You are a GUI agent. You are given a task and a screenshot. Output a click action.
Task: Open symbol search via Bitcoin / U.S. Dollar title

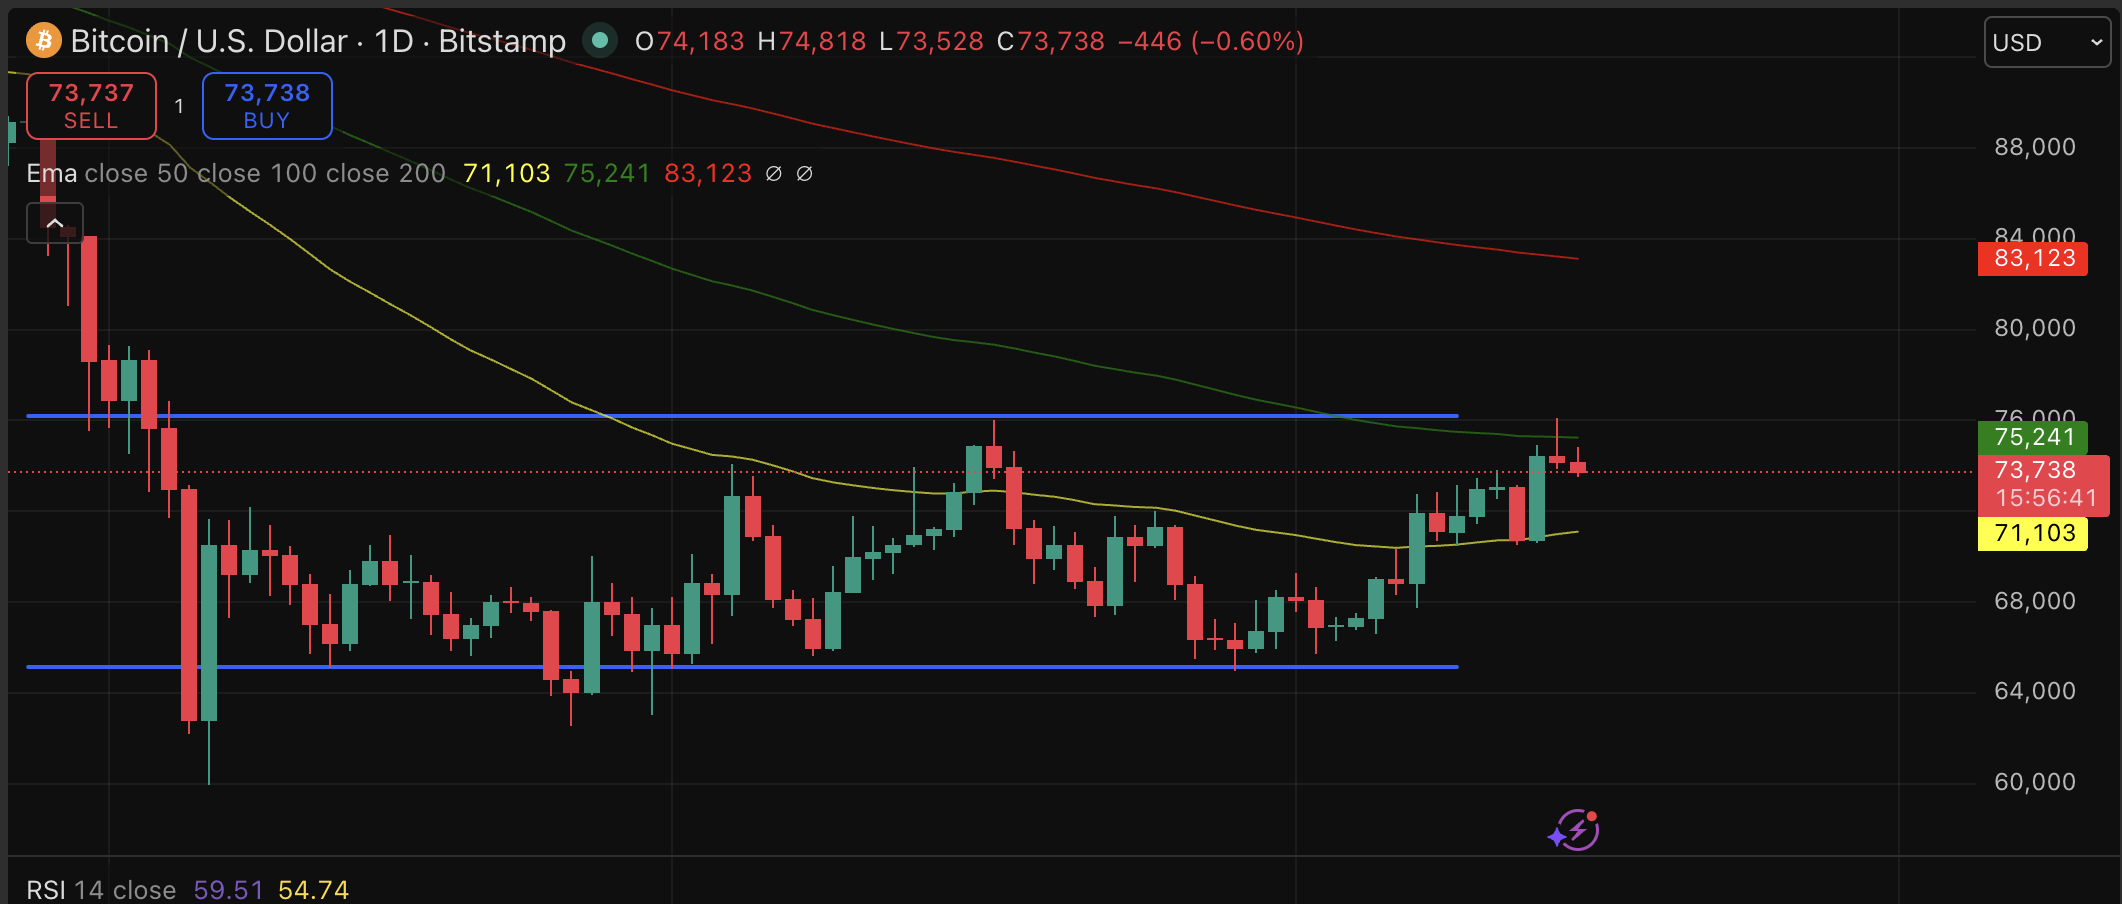[210, 41]
